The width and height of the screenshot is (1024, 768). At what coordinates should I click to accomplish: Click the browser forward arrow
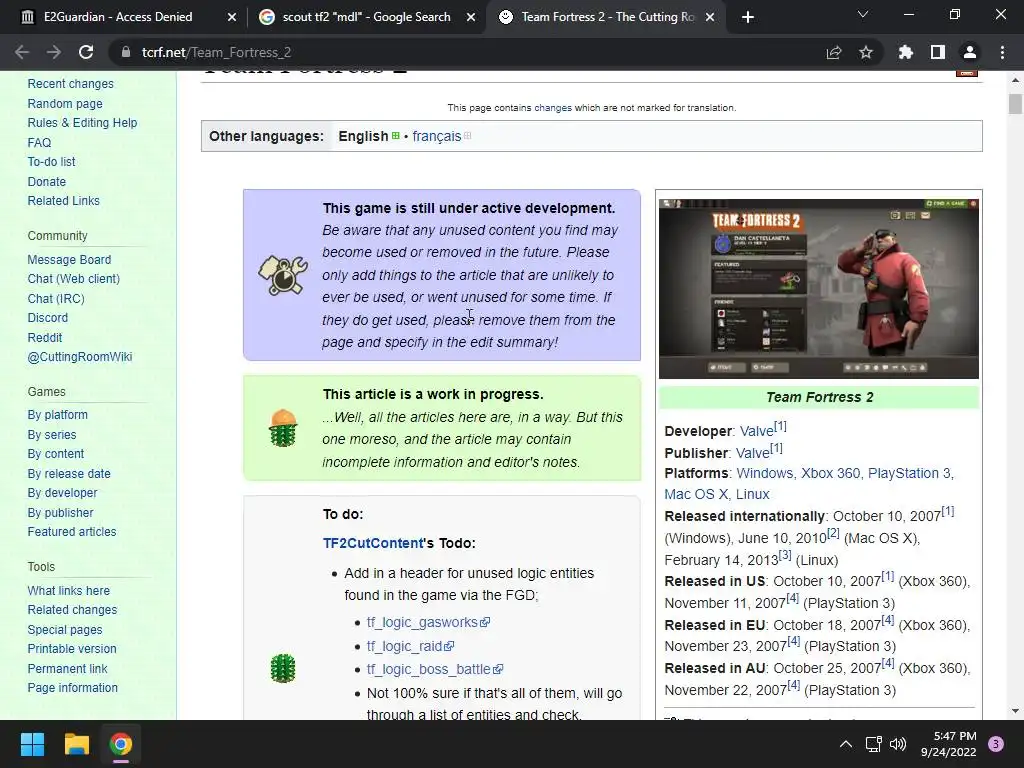click(x=54, y=52)
